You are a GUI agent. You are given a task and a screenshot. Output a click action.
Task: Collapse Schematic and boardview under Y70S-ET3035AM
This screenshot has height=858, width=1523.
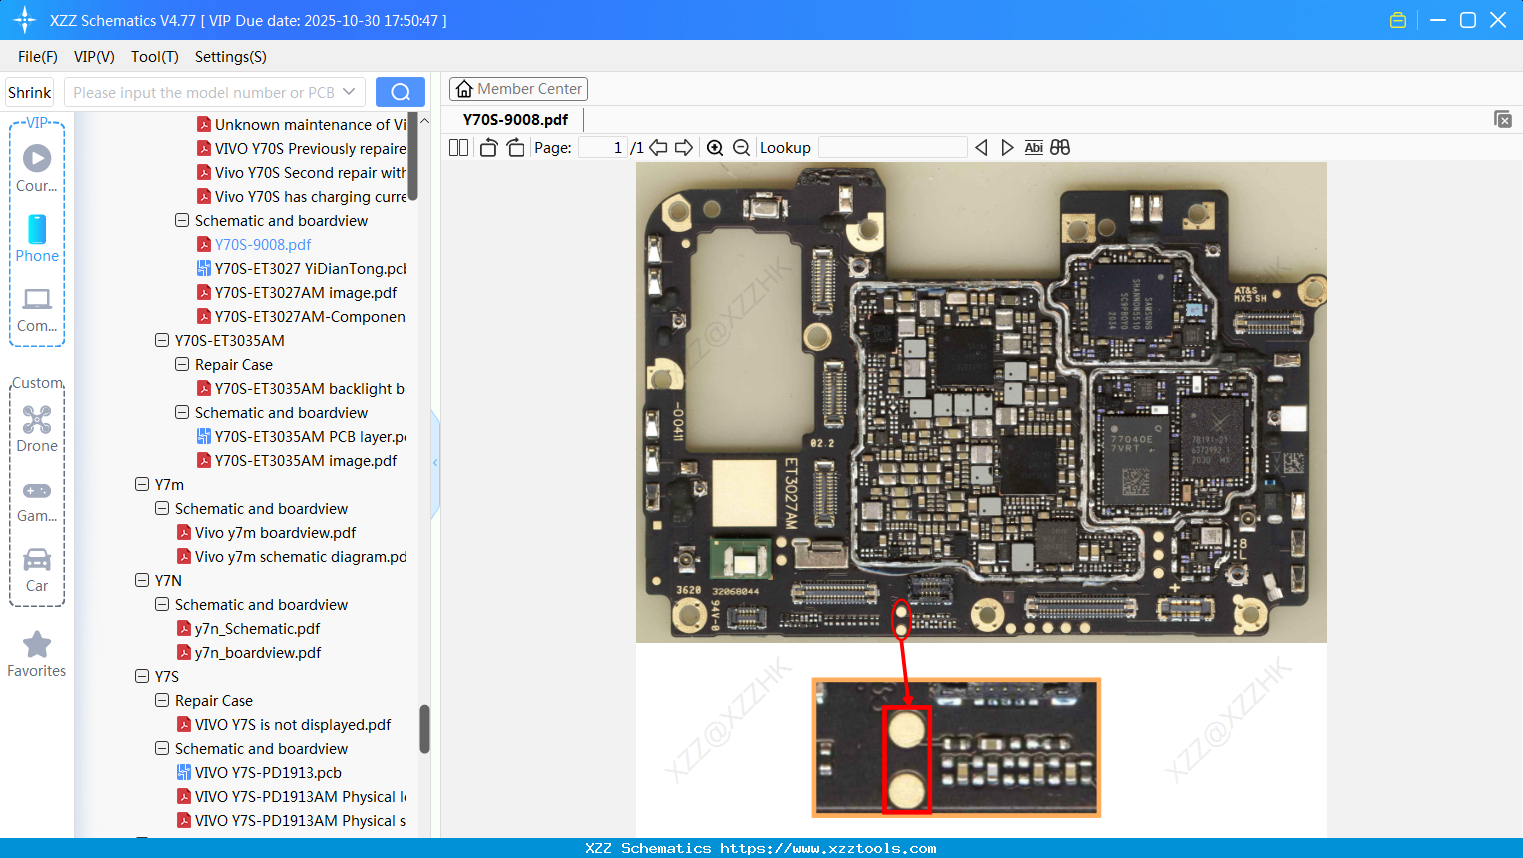coord(182,412)
